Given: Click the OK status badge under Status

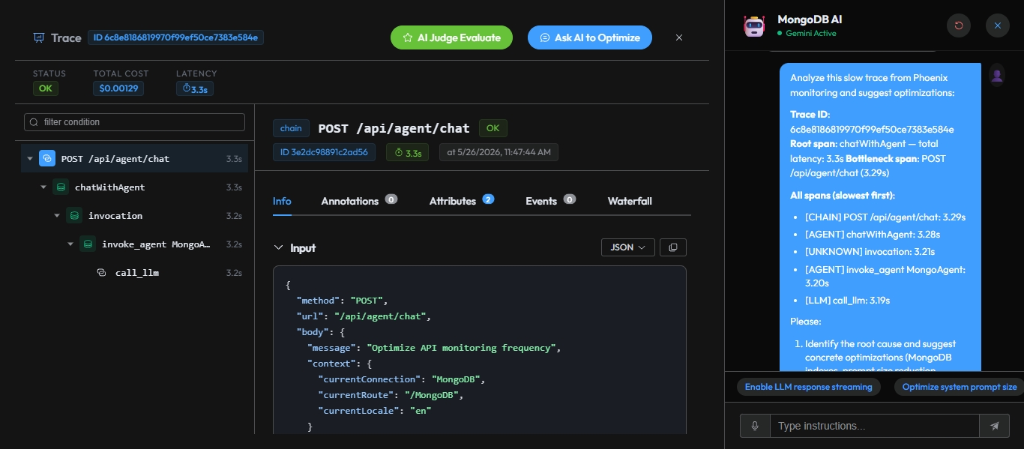Looking at the screenshot, I should (x=45, y=89).
